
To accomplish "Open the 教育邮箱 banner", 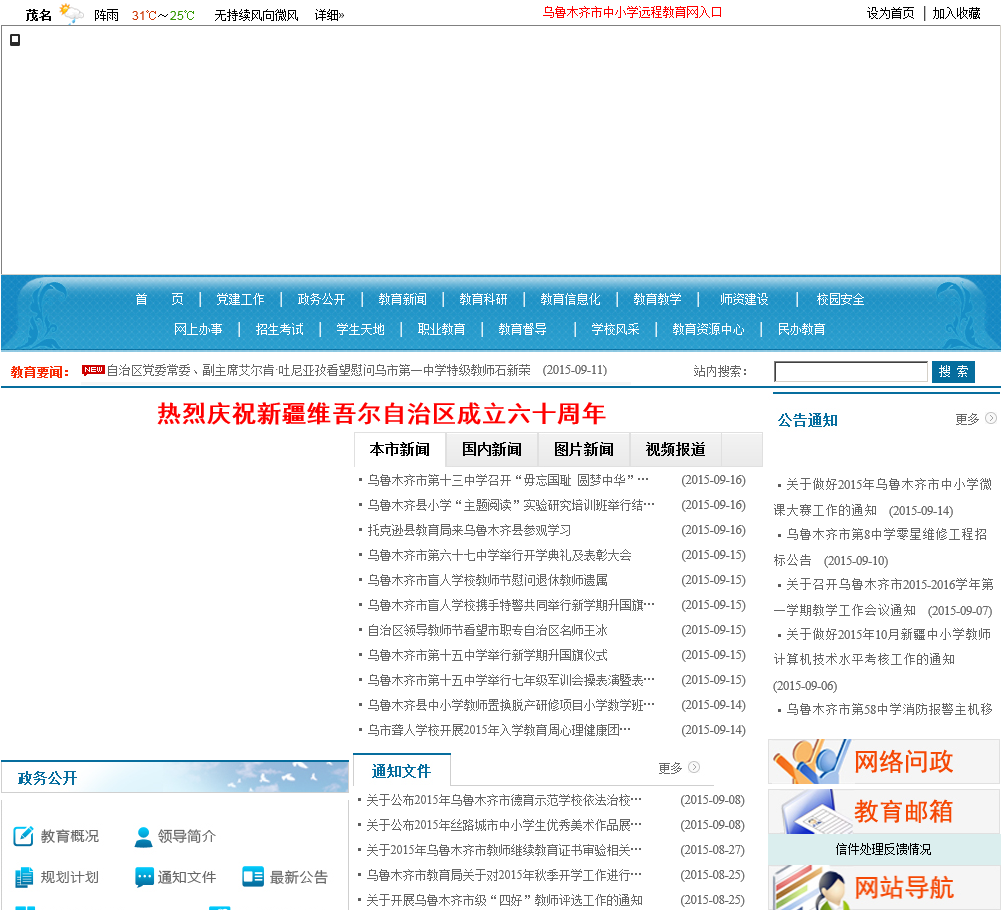I will pyautogui.click(x=884, y=812).
